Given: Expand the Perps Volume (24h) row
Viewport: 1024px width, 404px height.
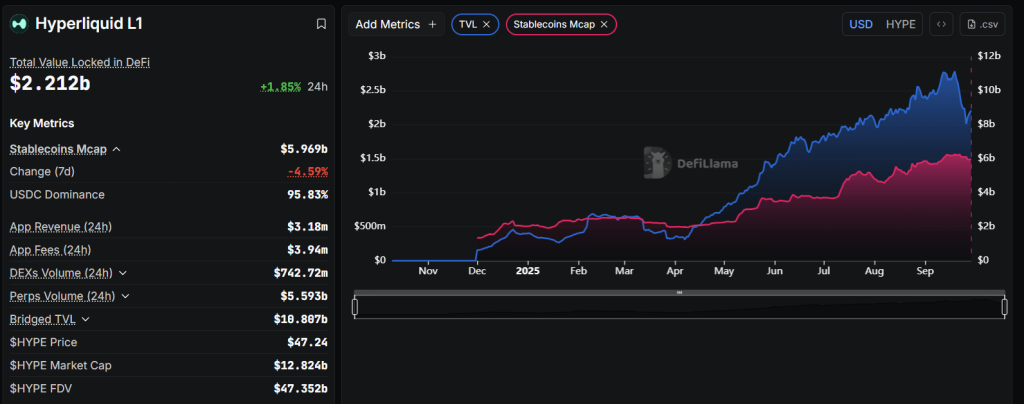Looking at the screenshot, I should pos(126,296).
